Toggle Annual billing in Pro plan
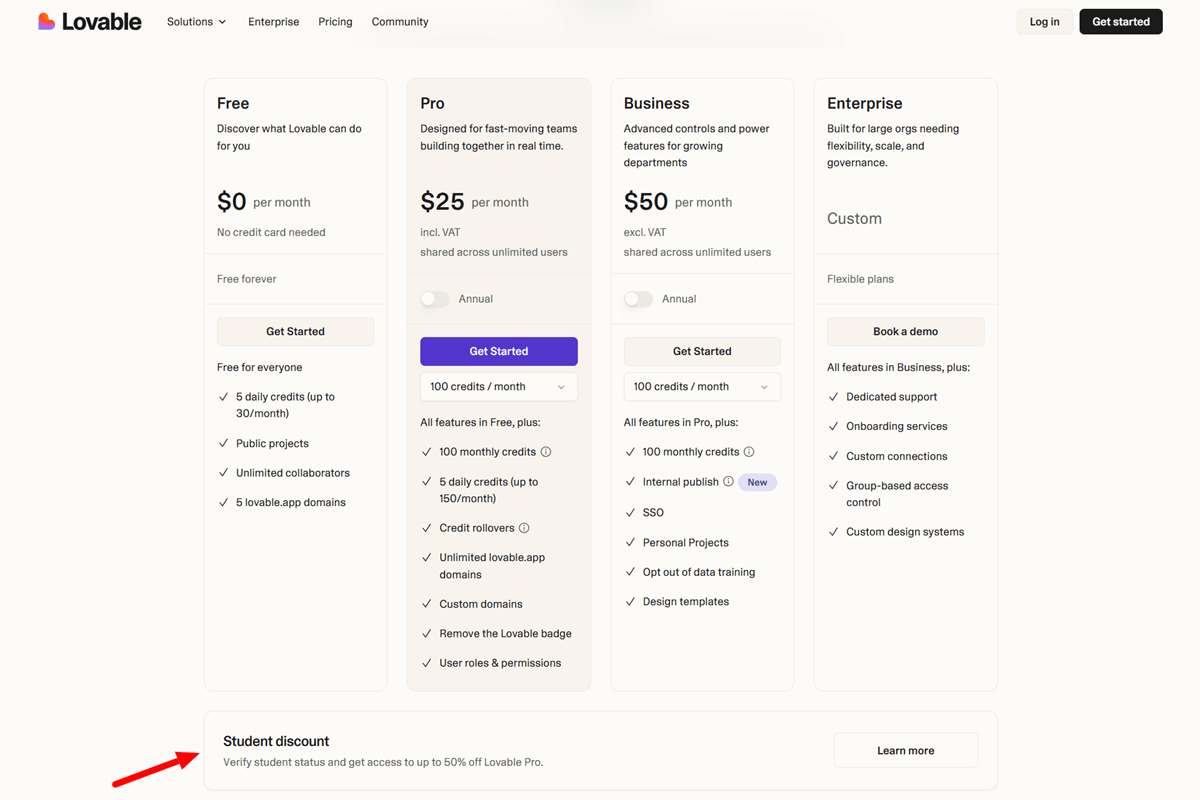 click(x=435, y=299)
